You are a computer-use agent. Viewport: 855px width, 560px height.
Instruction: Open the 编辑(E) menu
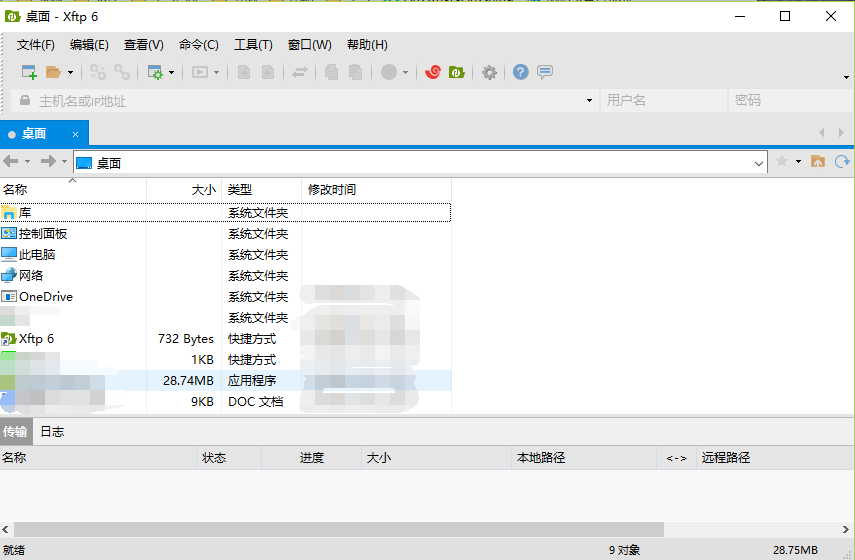pyautogui.click(x=89, y=45)
